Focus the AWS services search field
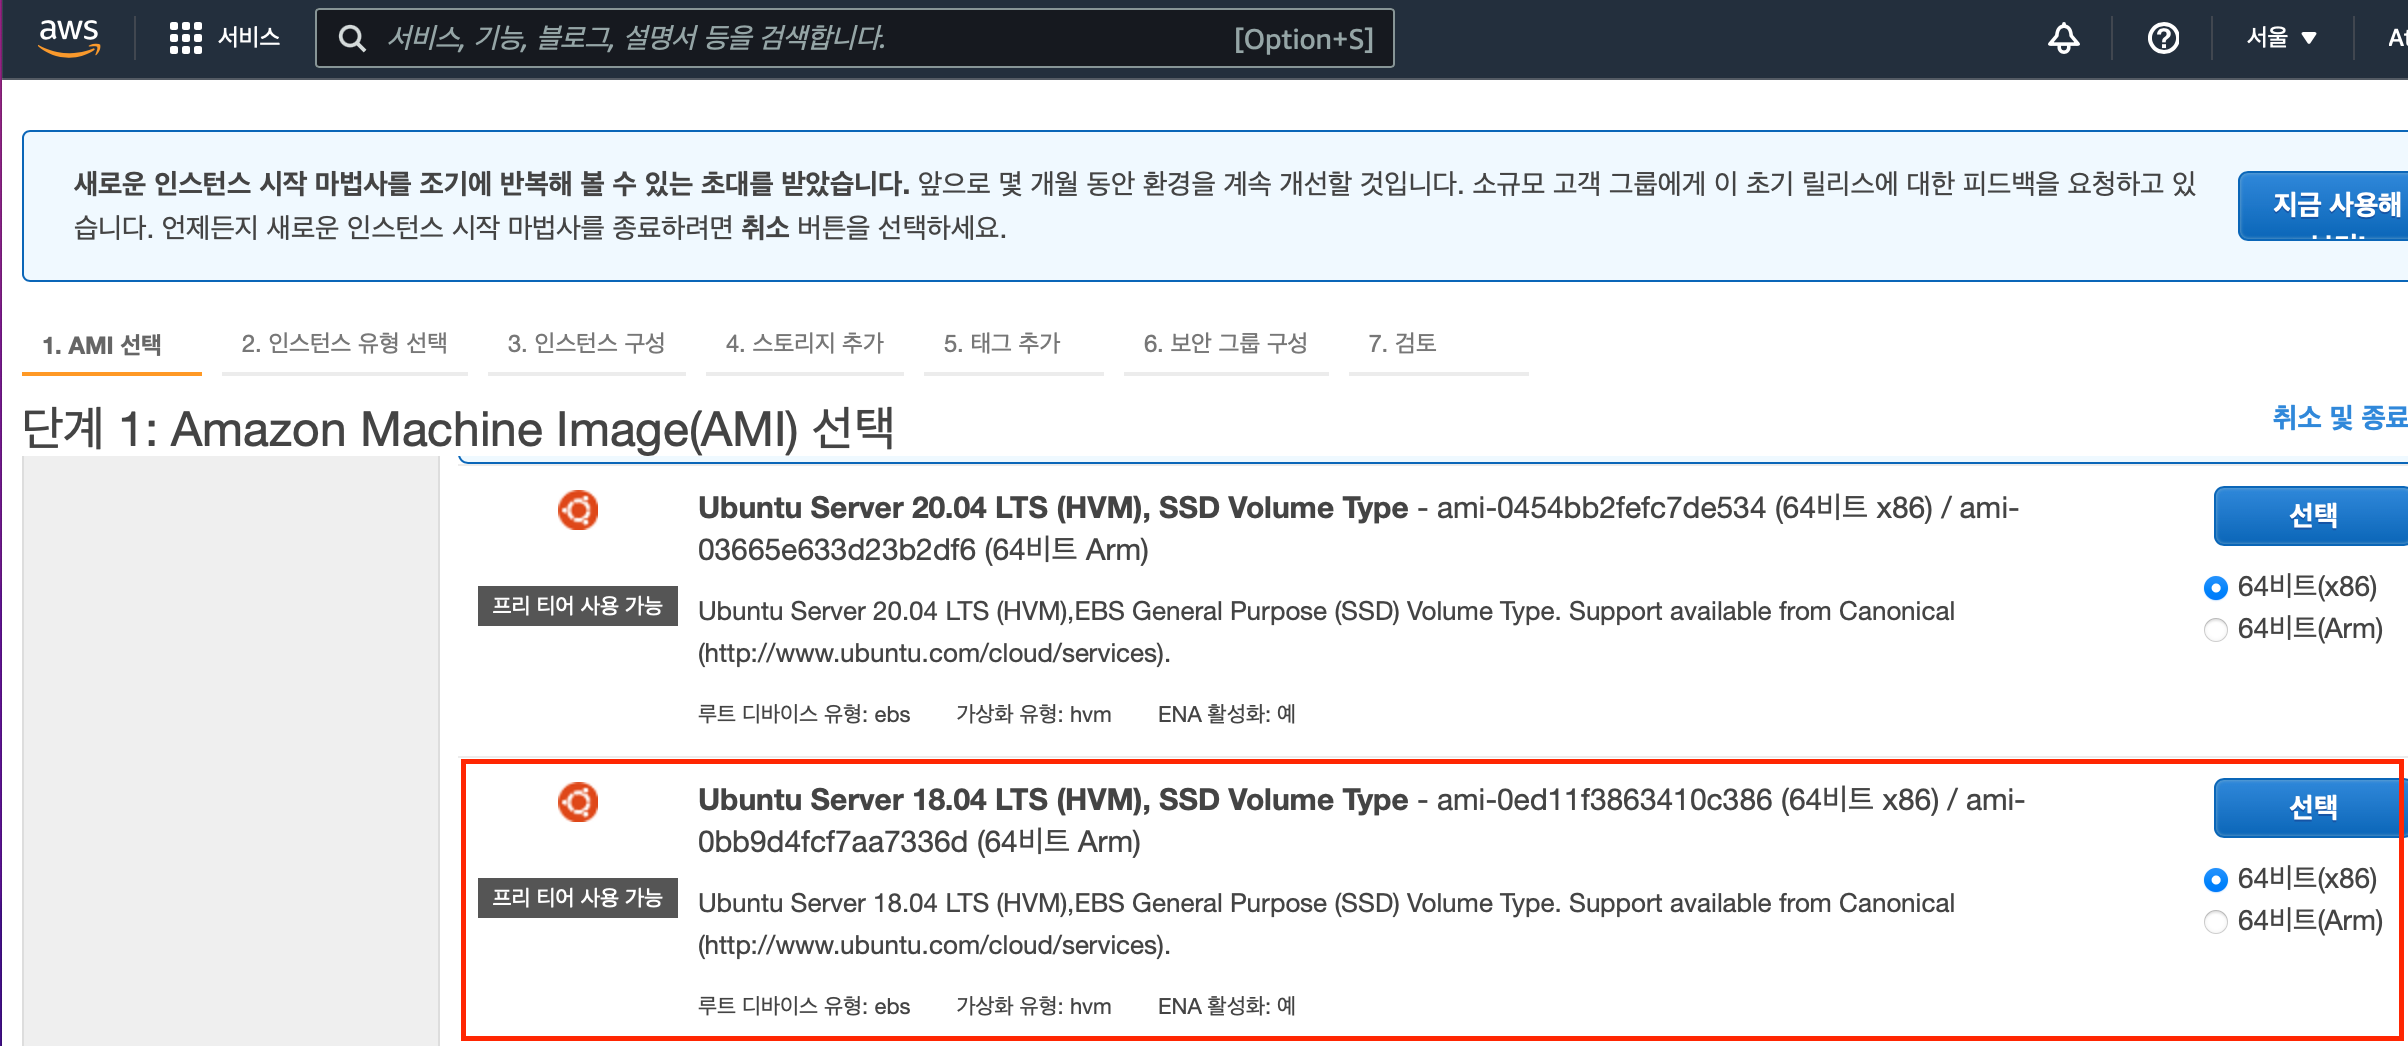The height and width of the screenshot is (1046, 2408). tap(855, 38)
